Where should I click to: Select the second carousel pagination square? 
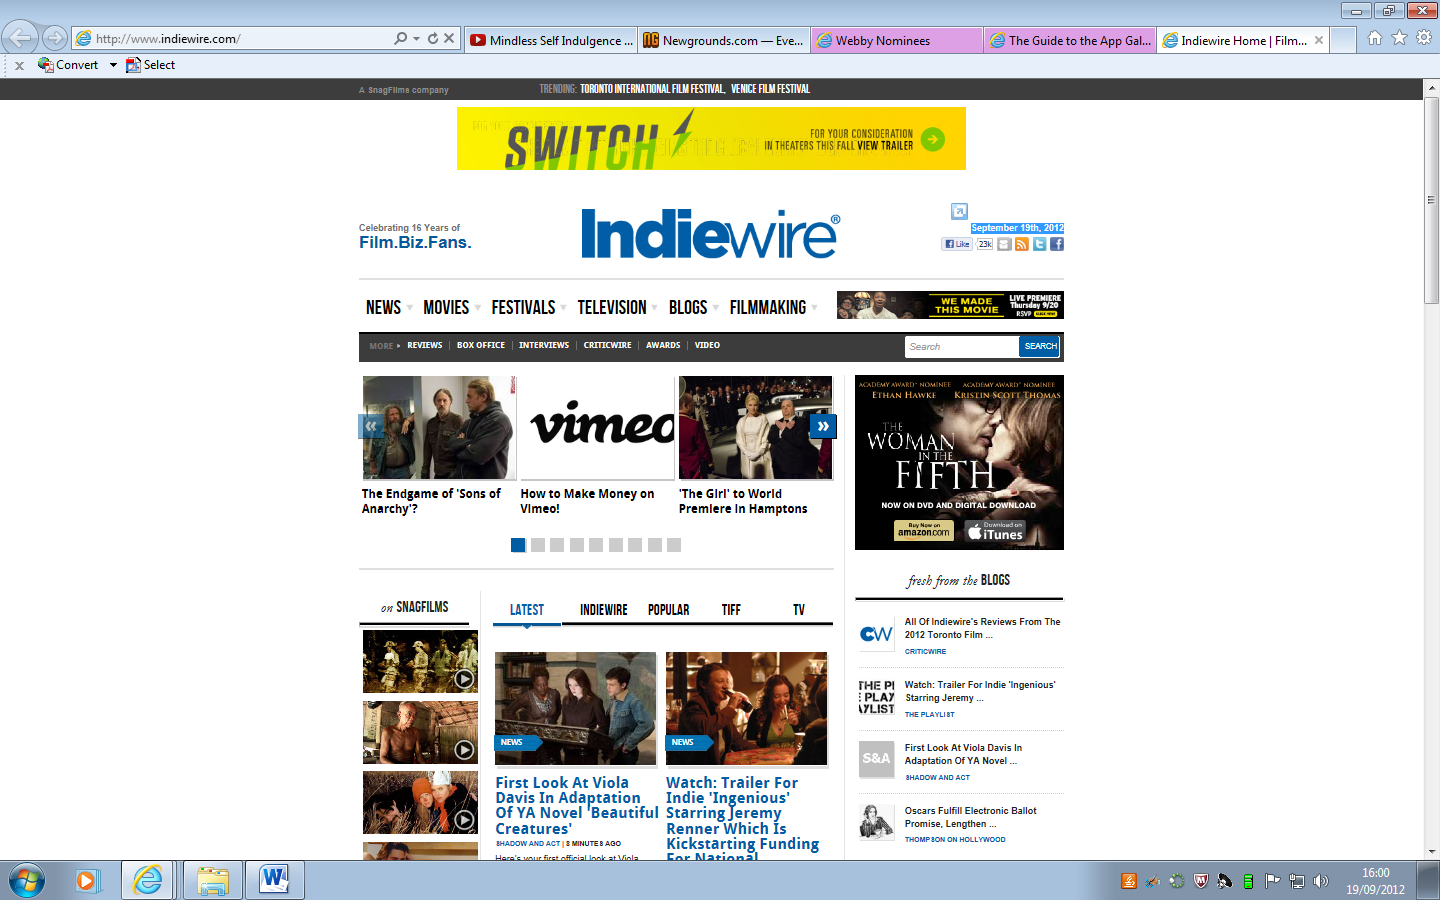pyautogui.click(x=538, y=545)
